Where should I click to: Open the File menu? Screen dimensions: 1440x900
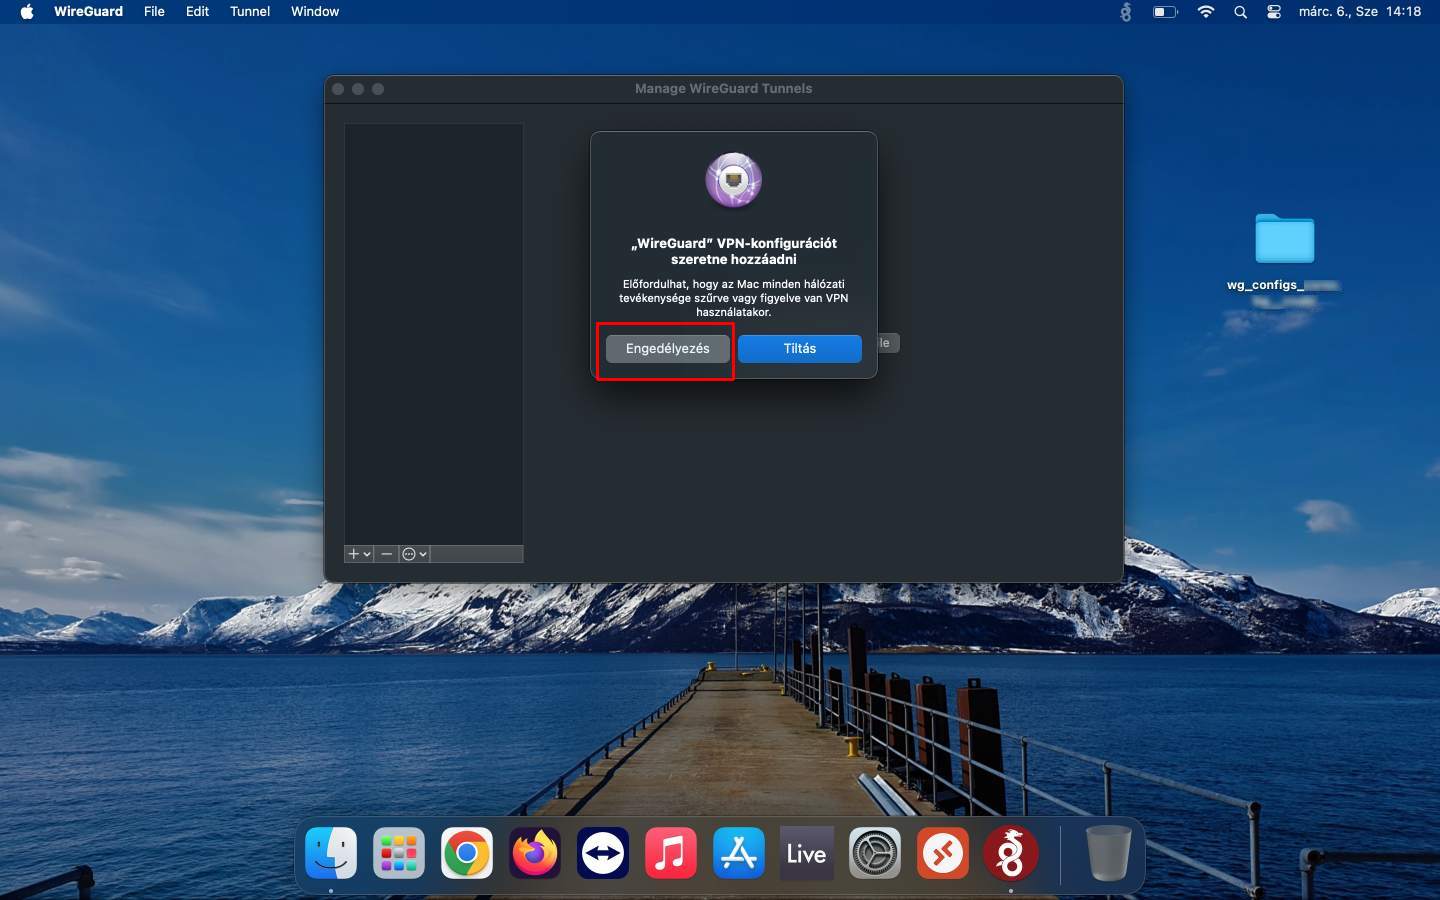pyautogui.click(x=154, y=11)
